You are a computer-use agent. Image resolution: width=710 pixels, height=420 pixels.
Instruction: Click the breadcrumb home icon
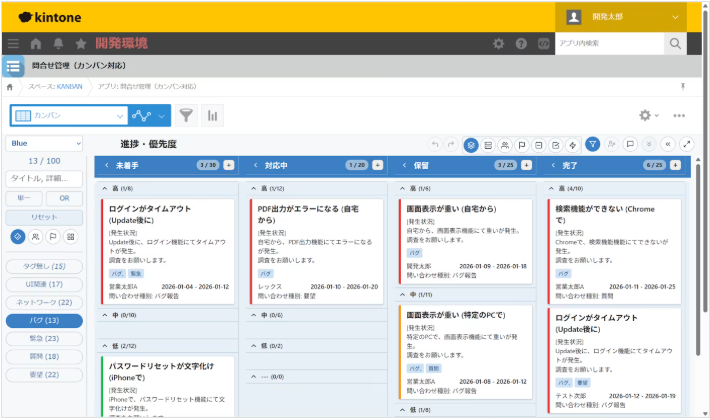pos(10,87)
